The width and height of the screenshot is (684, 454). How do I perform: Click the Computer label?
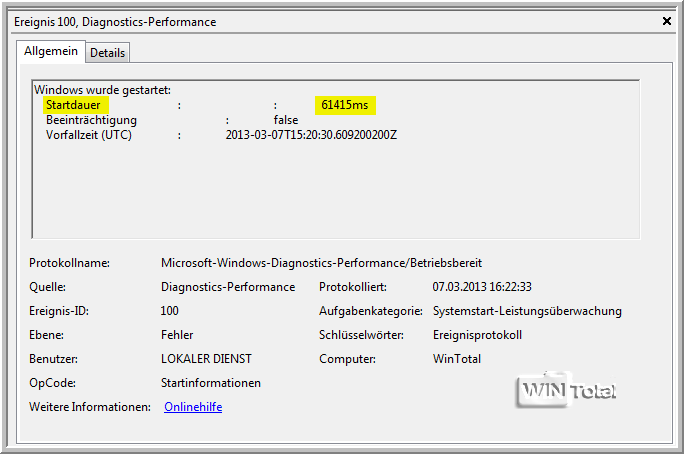(x=347, y=359)
